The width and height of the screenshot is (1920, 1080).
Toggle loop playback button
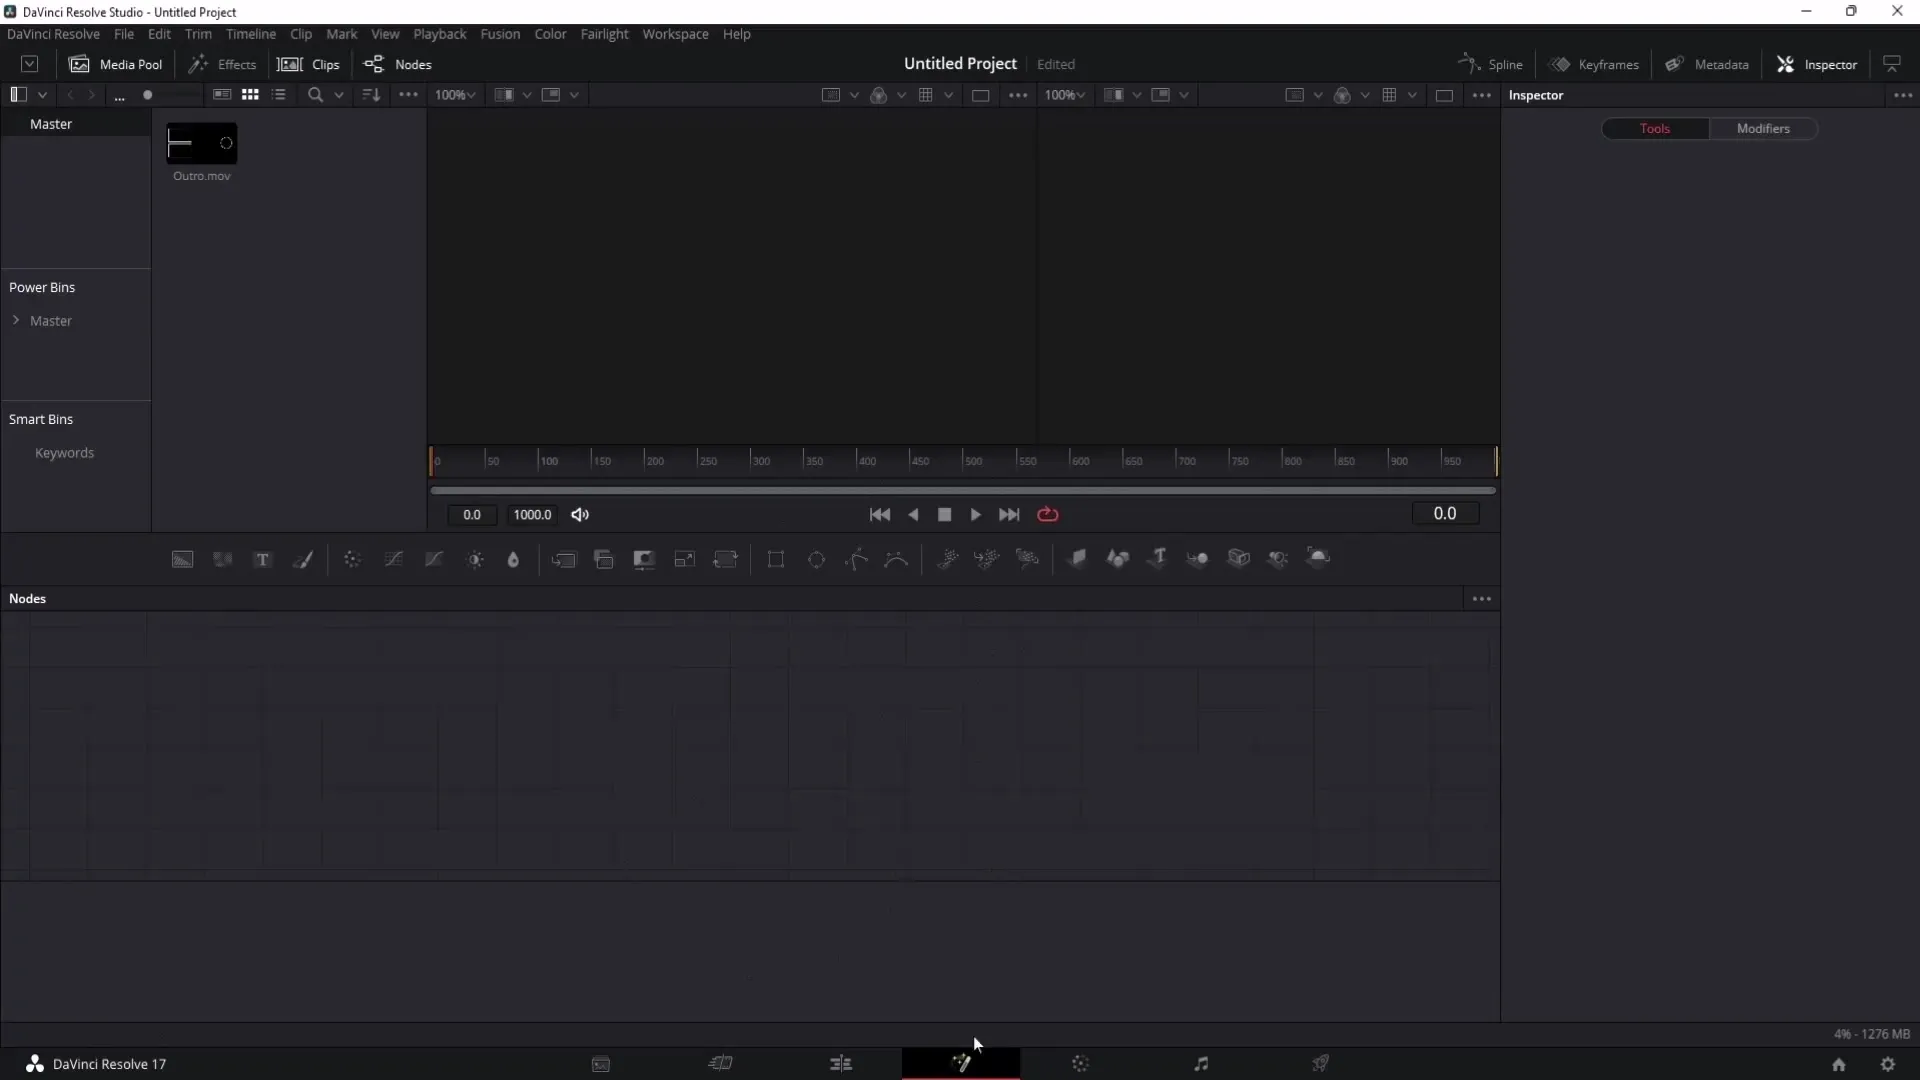1047,514
